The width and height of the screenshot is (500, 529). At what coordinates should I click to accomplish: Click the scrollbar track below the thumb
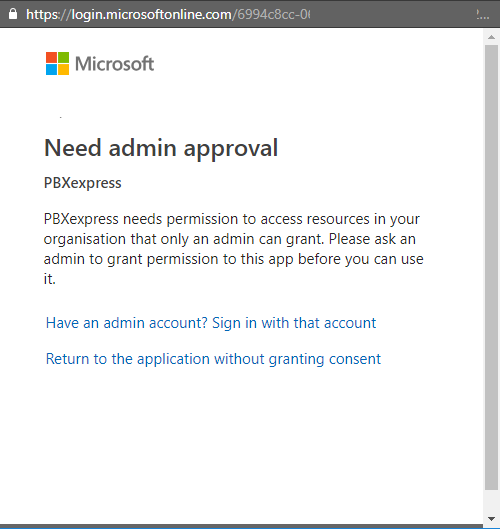(x=491, y=501)
